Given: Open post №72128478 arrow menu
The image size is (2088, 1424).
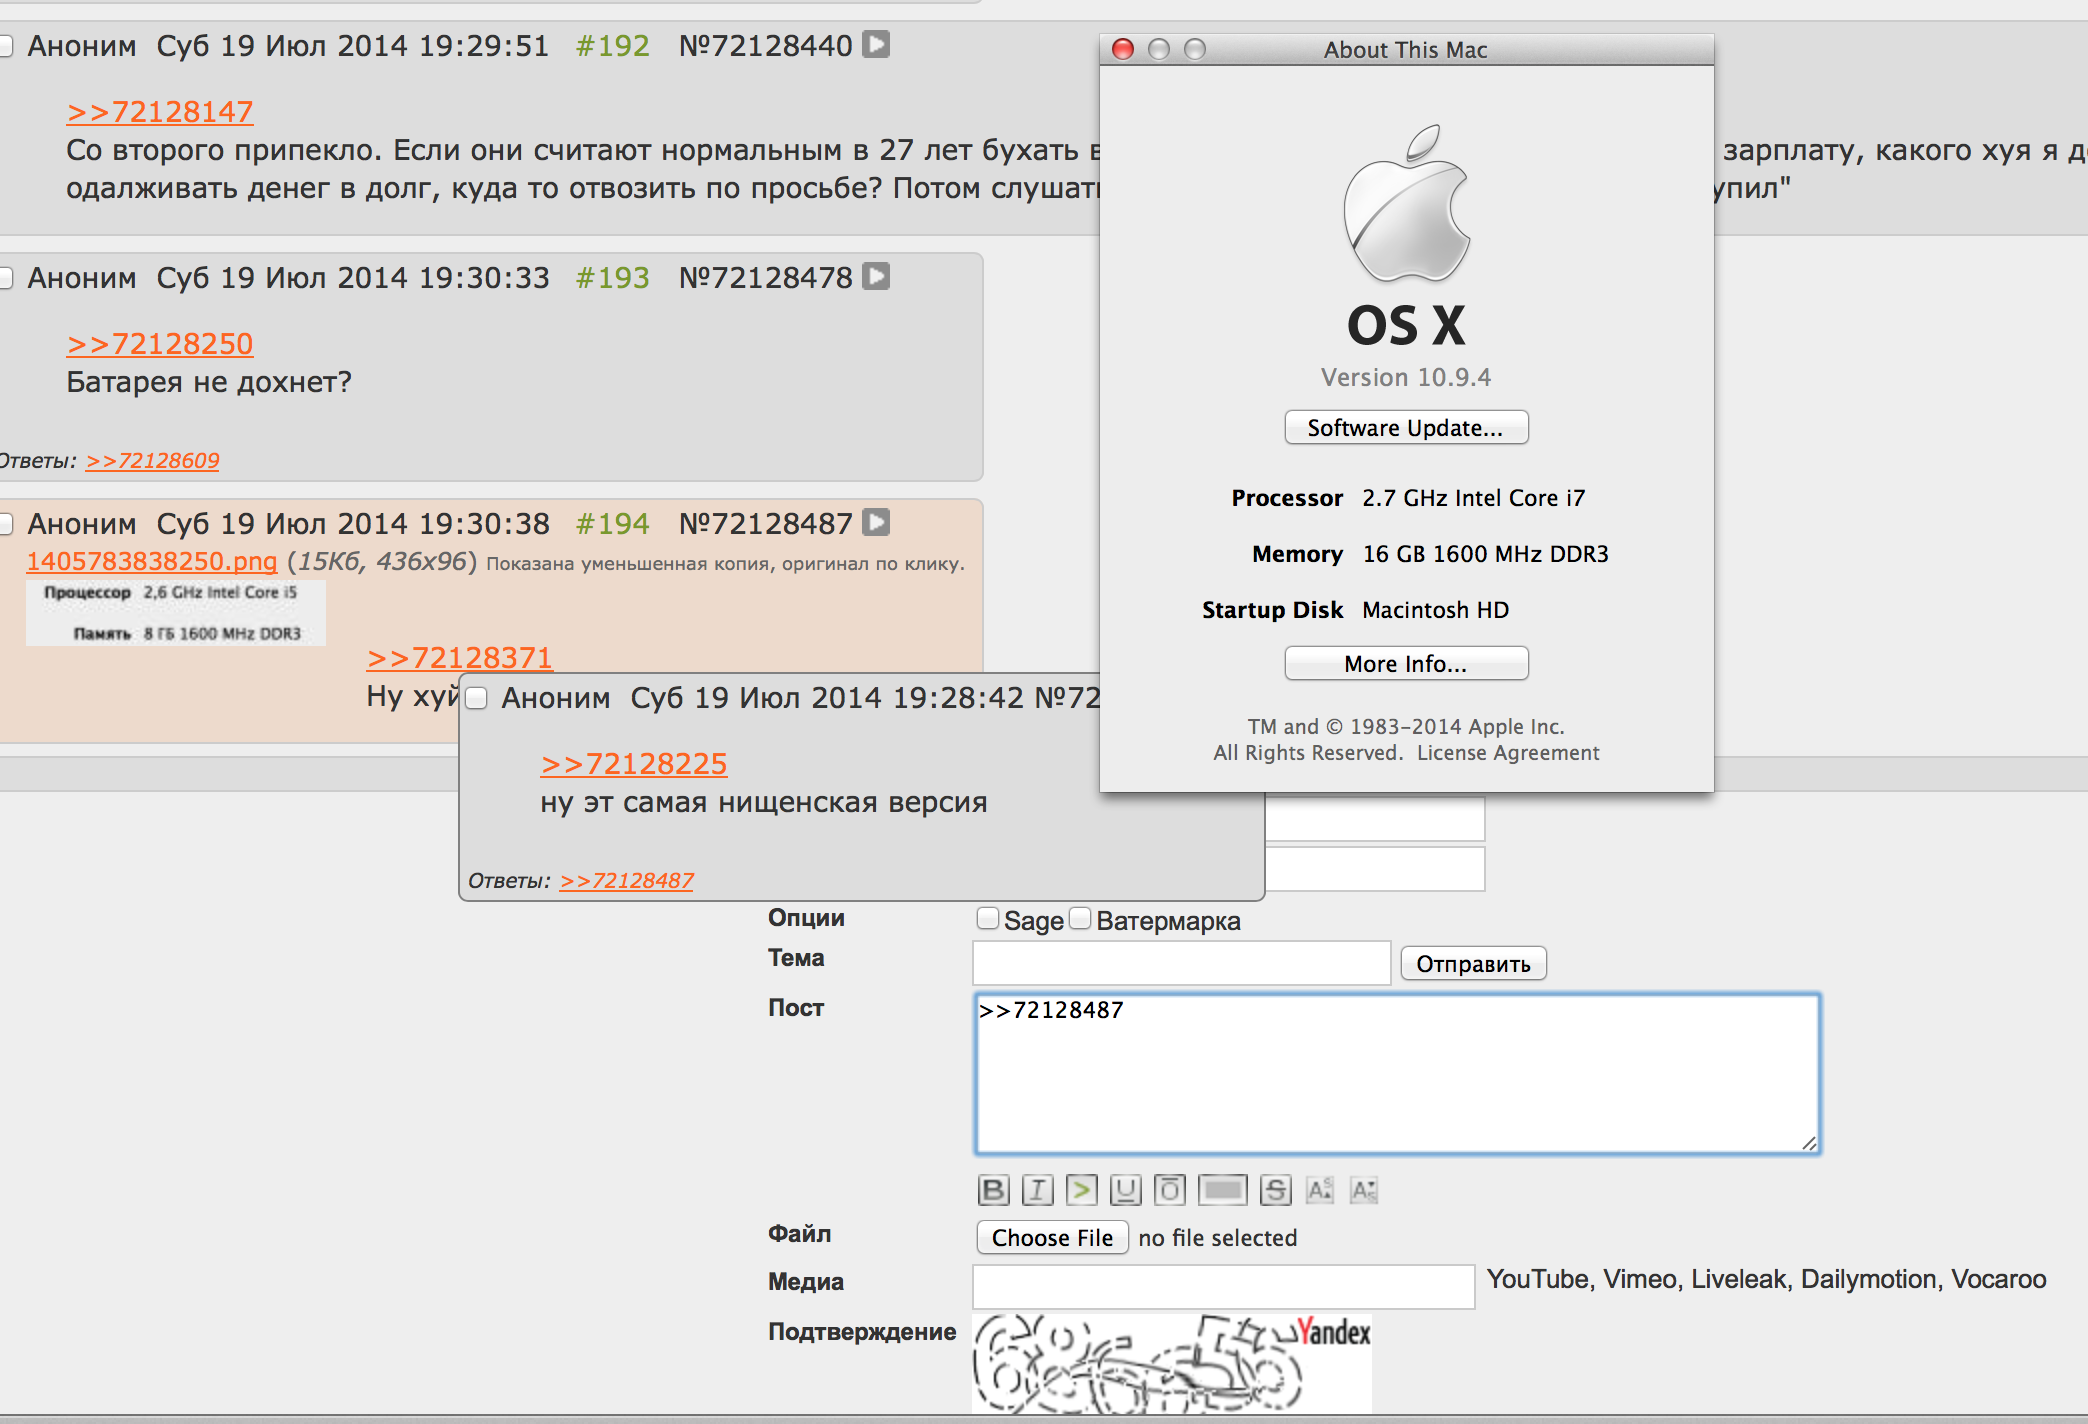Looking at the screenshot, I should click(x=877, y=277).
